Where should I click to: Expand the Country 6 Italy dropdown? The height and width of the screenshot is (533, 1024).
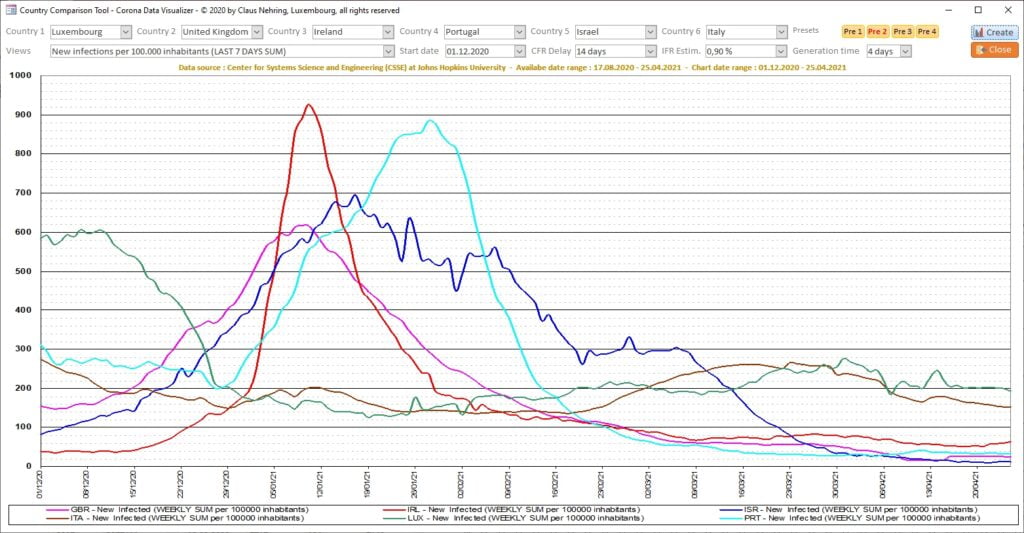tap(781, 32)
